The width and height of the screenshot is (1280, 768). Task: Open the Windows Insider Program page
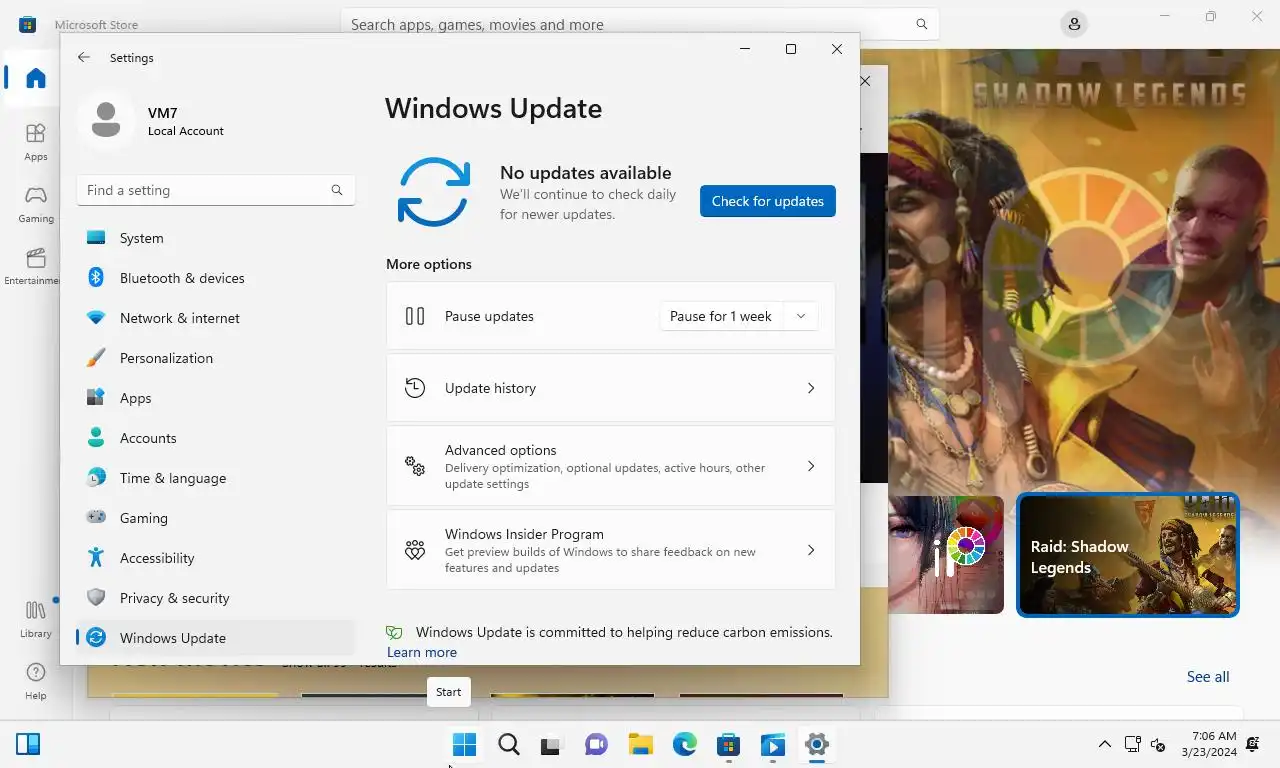coord(611,550)
